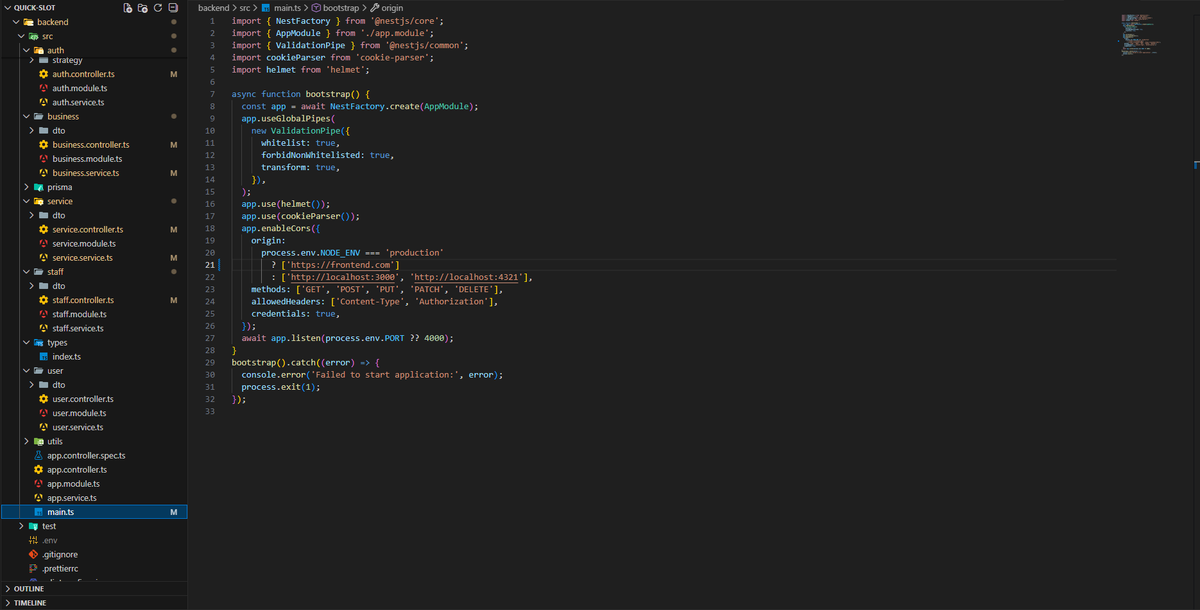Open the staff.module.ts file
Image resolution: width=1200 pixels, height=610 pixels.
(79, 313)
